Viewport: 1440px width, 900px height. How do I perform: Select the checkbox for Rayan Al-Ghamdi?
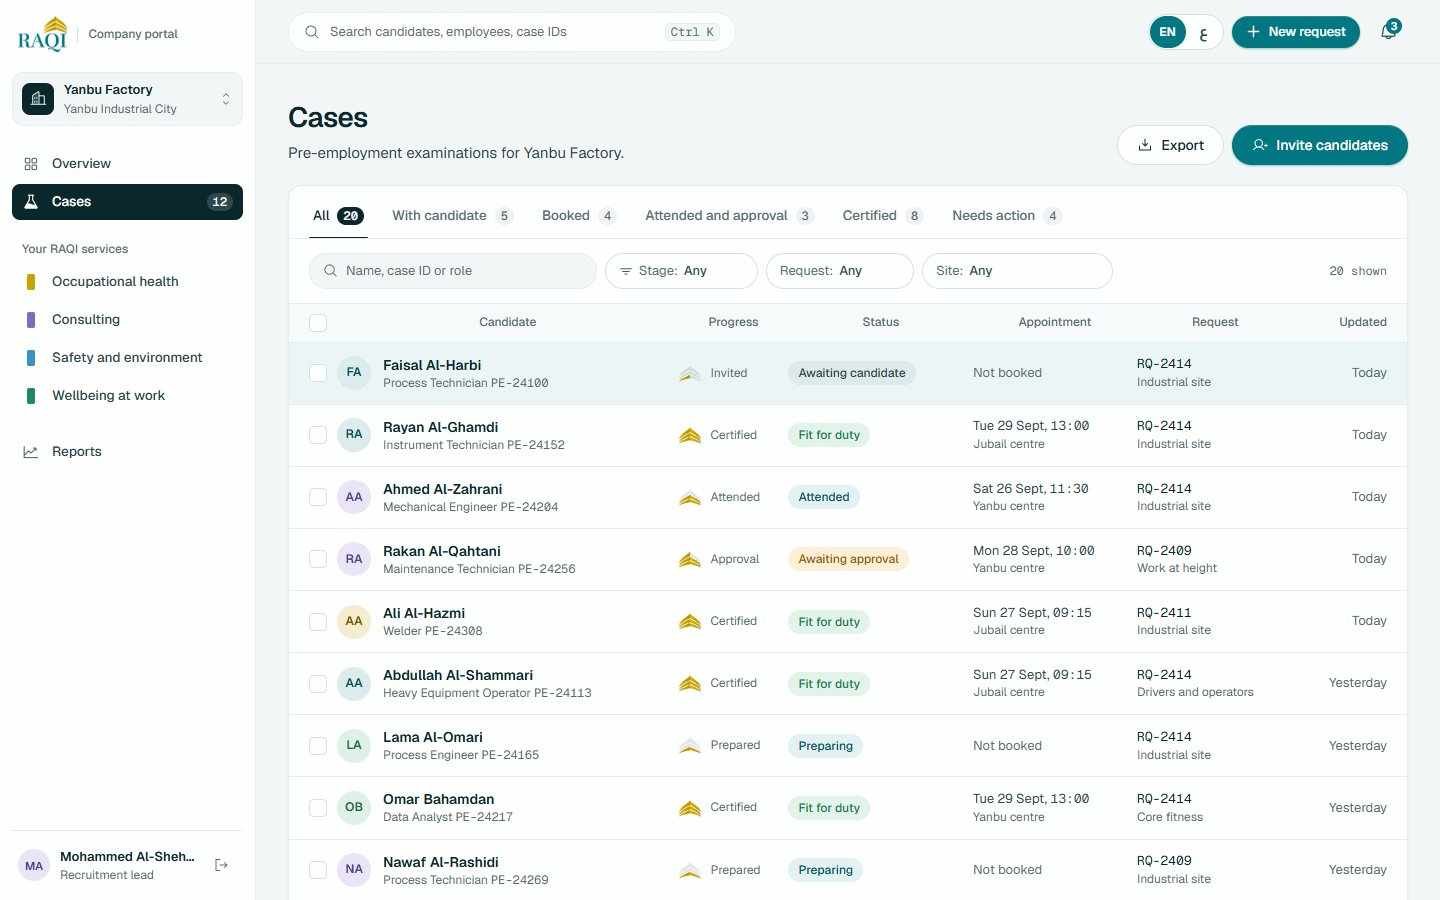[318, 435]
